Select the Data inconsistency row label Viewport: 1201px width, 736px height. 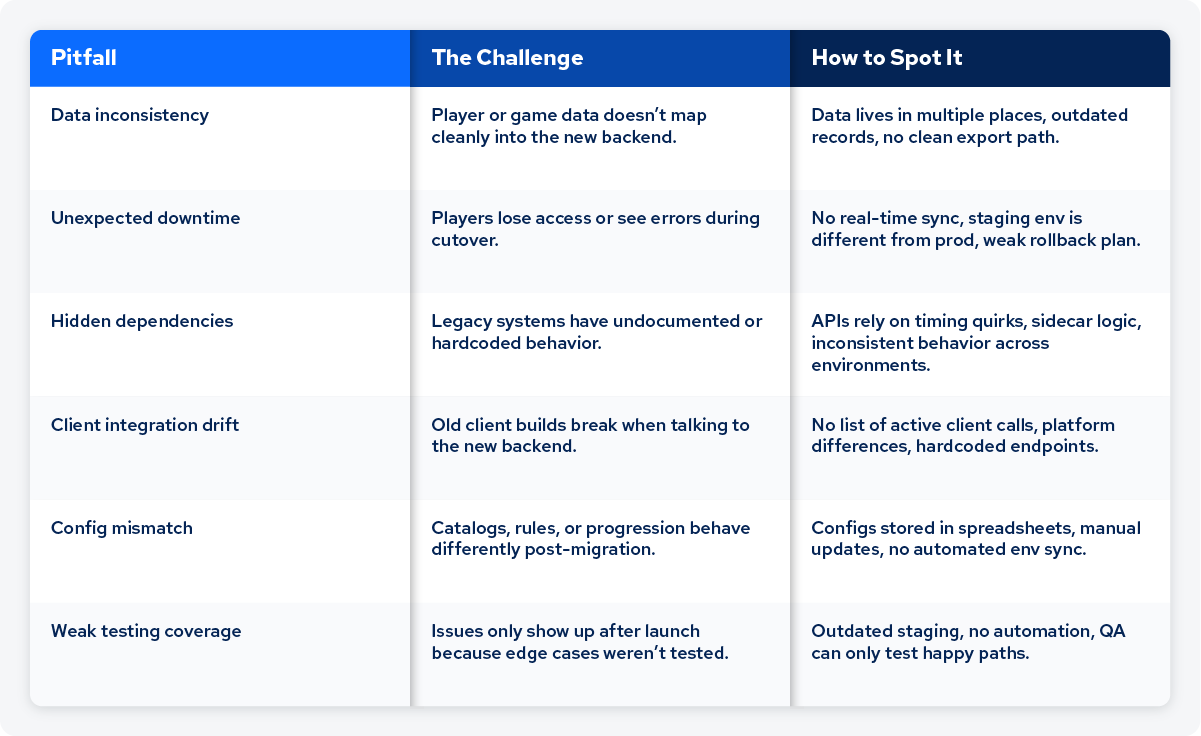point(130,115)
